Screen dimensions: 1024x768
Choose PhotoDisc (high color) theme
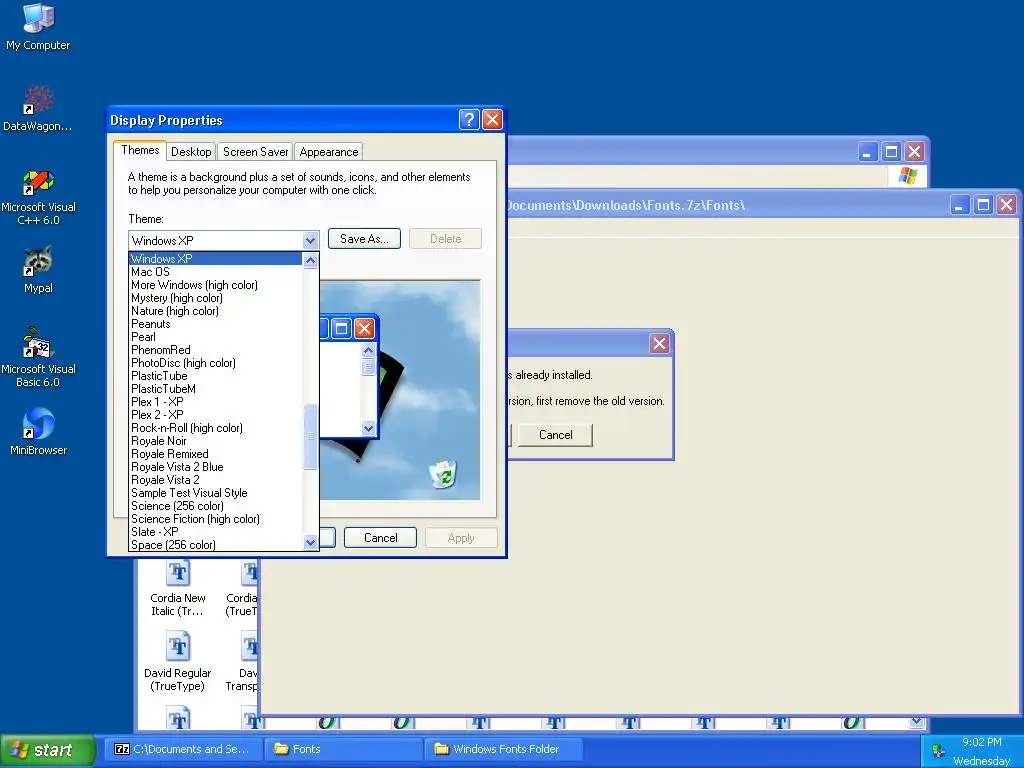[x=216, y=363]
